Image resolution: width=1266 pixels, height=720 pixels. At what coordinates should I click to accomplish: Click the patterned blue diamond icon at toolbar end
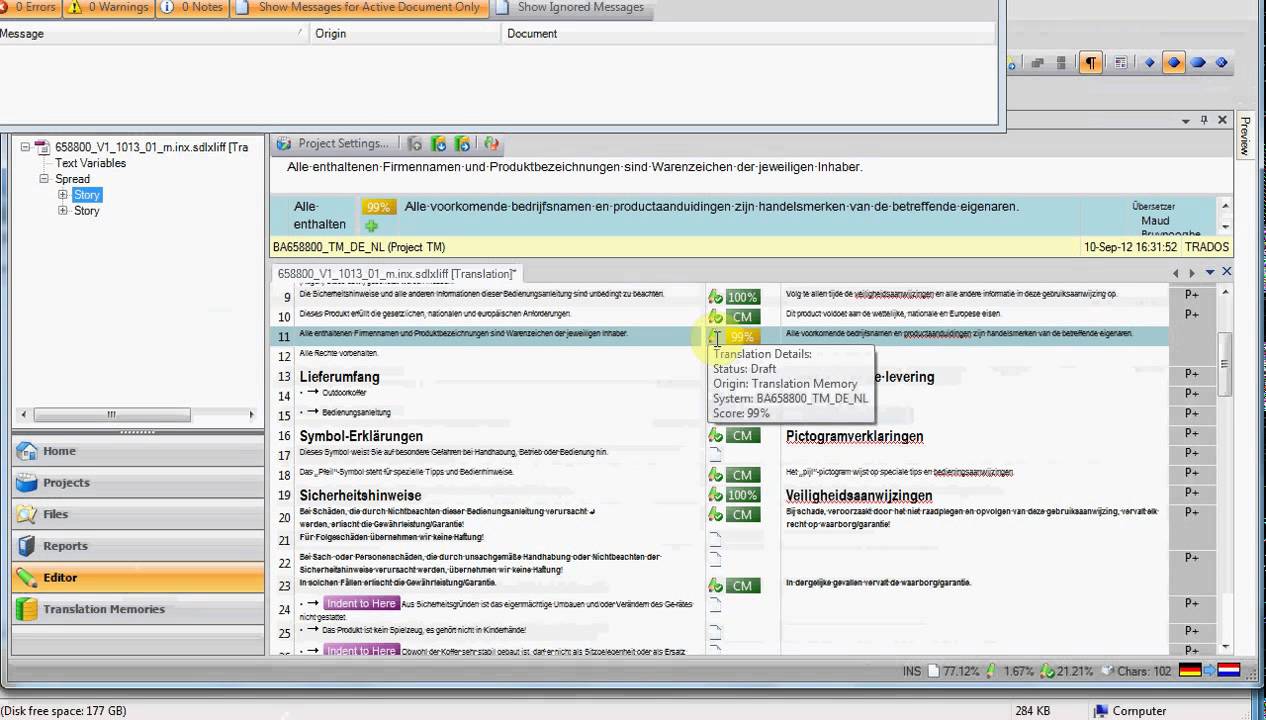pyautogui.click(x=1221, y=63)
